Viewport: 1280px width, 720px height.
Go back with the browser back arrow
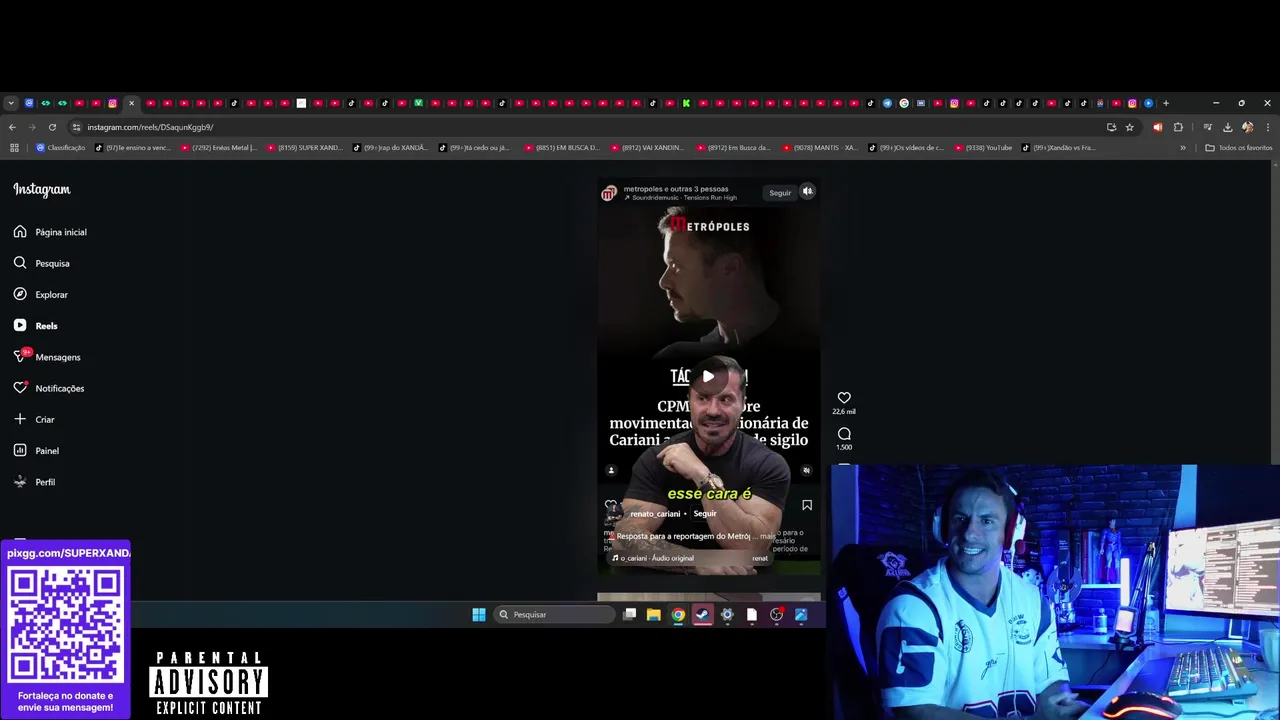pos(12,127)
